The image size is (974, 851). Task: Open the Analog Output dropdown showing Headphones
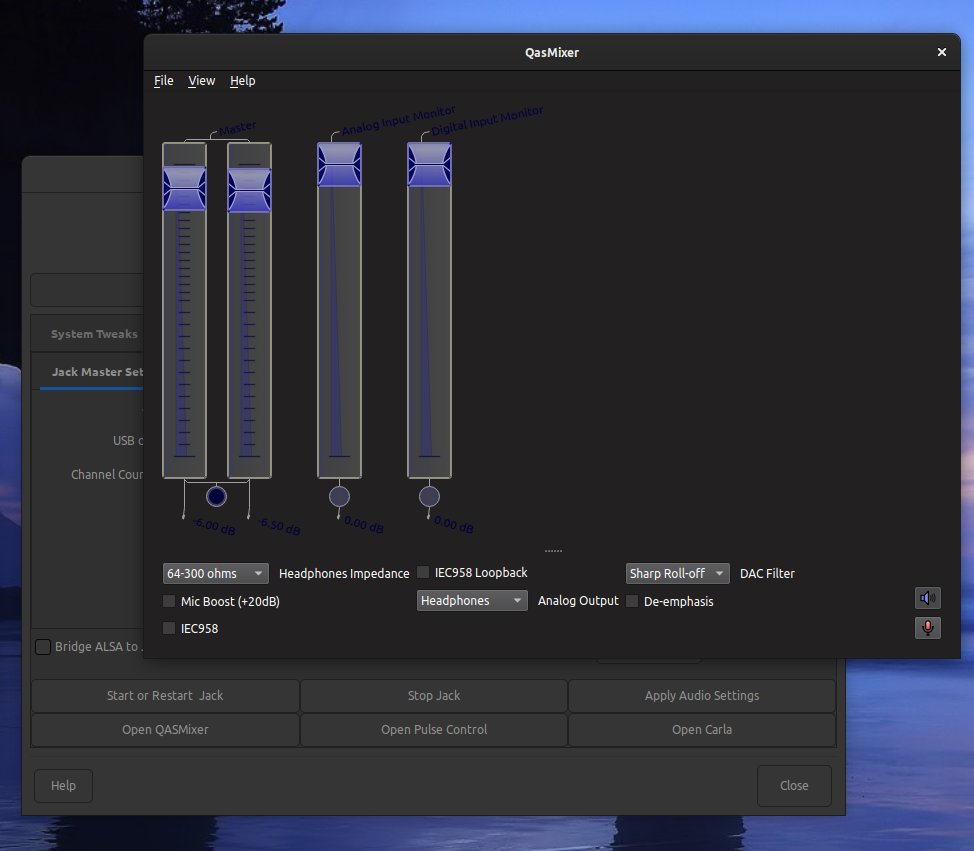(x=471, y=600)
